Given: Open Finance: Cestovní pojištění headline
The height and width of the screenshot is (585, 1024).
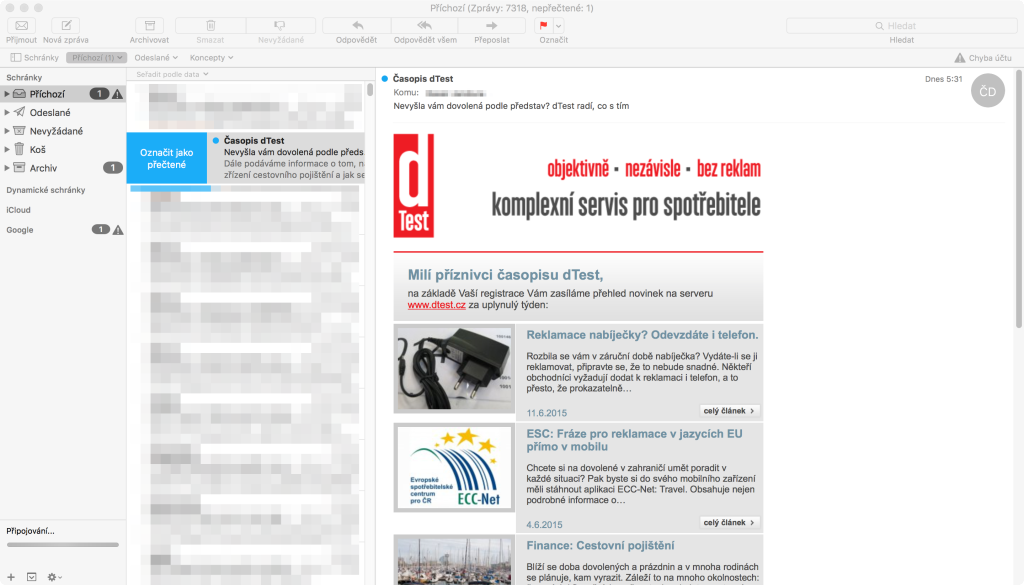Looking at the screenshot, I should [600, 545].
